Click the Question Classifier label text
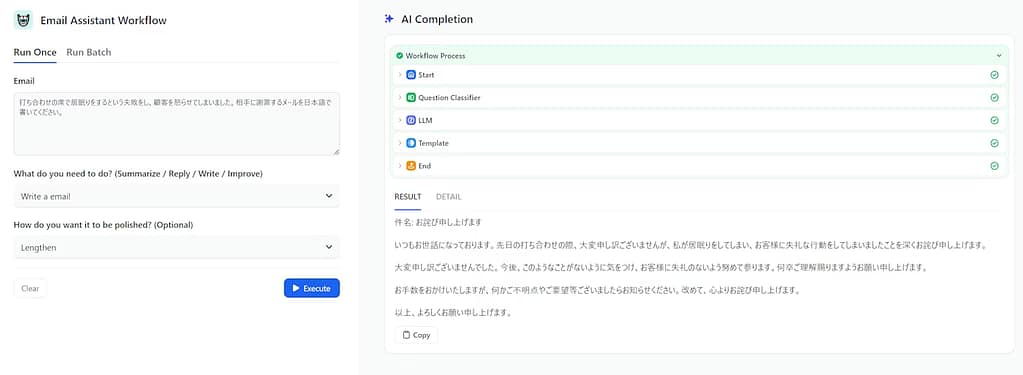Viewport: 1023px width, 375px height. tap(450, 98)
